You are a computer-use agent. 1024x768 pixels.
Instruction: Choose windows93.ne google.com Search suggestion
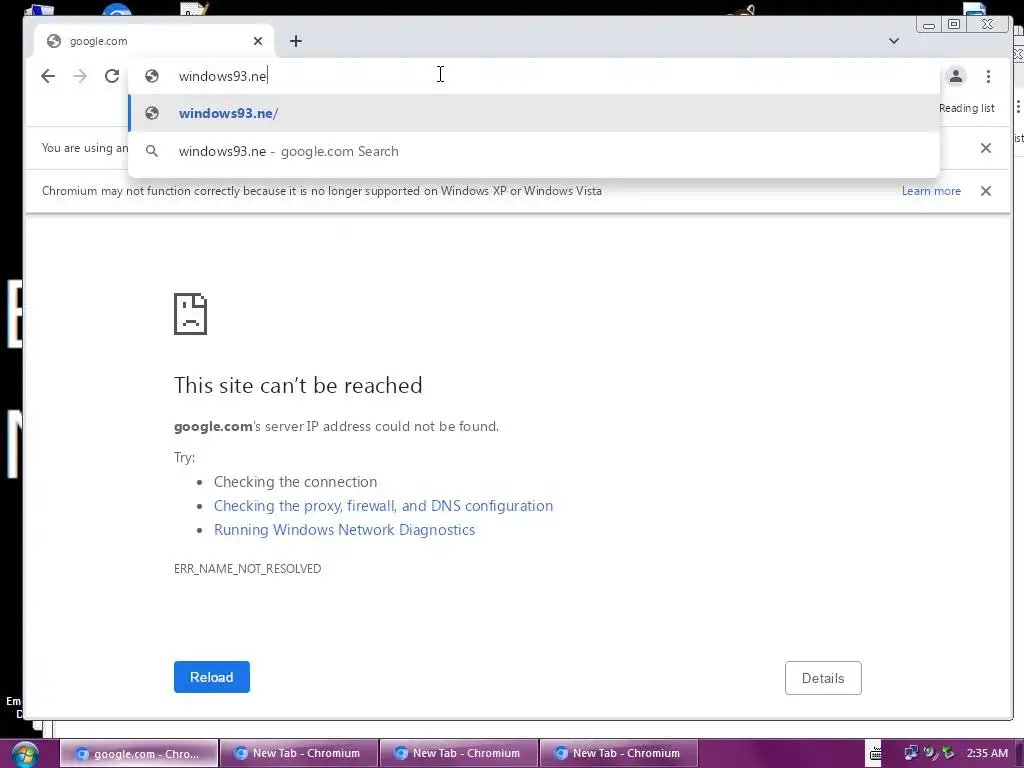click(x=534, y=152)
